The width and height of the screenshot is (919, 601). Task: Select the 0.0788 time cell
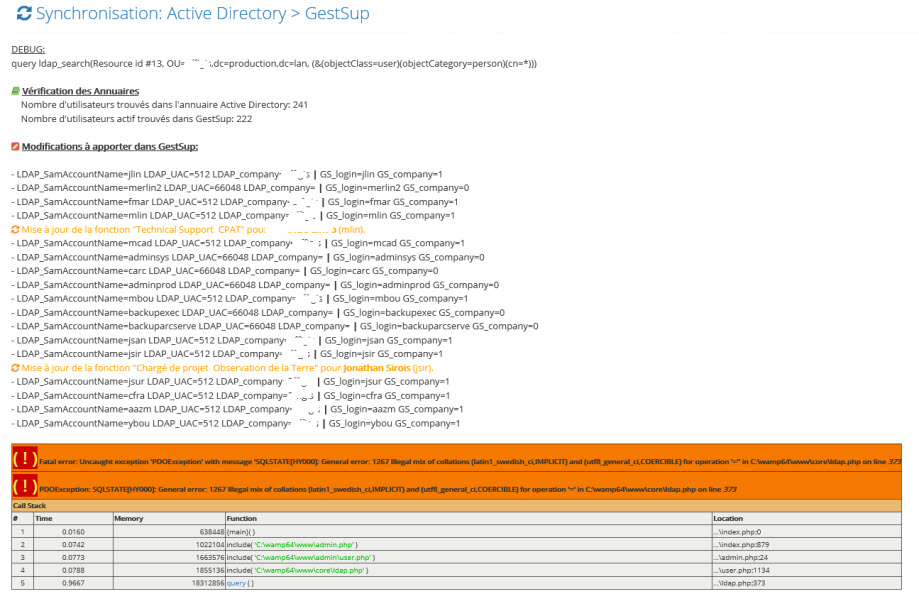[x=73, y=571]
